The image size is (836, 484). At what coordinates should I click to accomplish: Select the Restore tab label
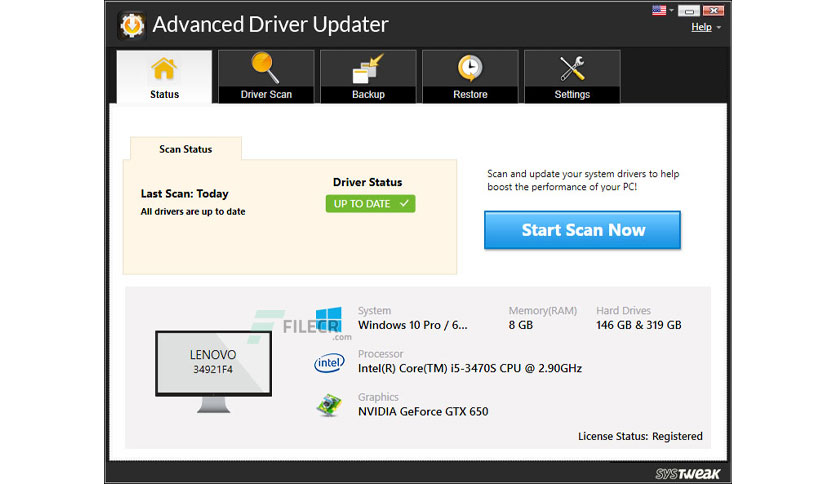coord(470,94)
